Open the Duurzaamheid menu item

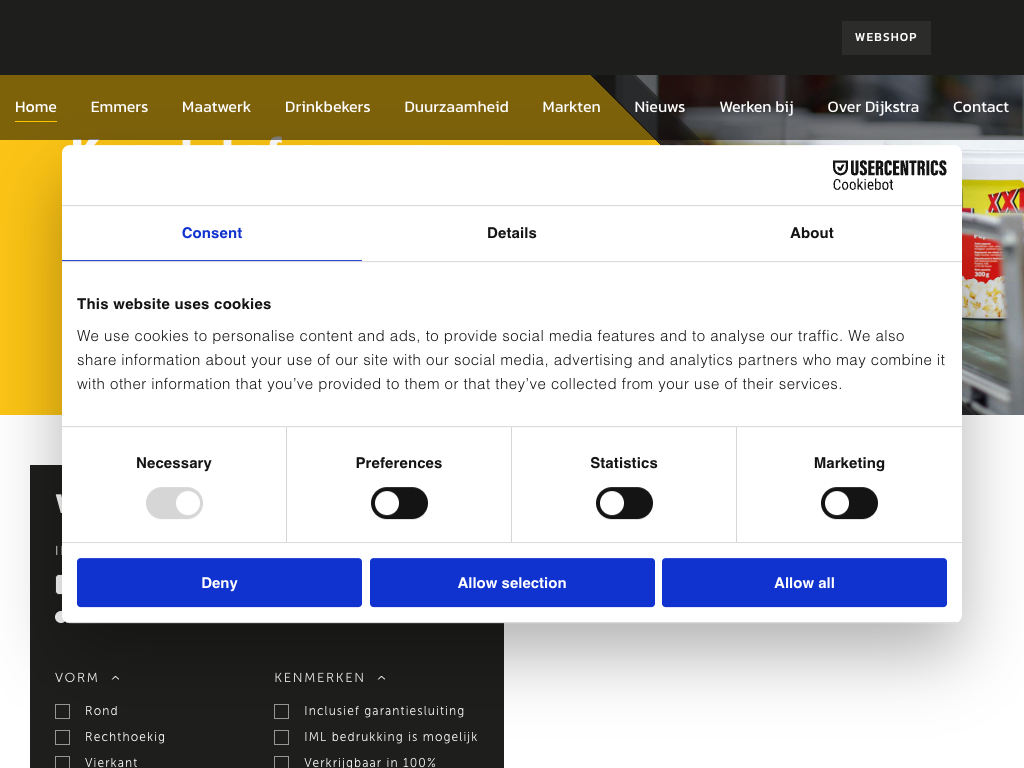click(x=456, y=107)
